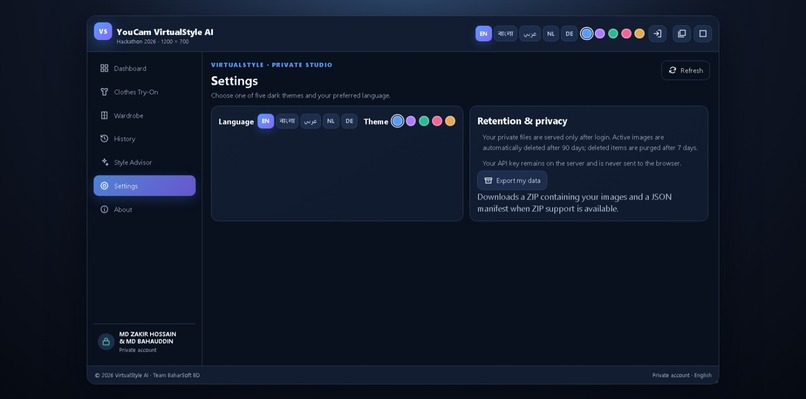Click the 'Private account · English' footer text
The width and height of the screenshot is (806, 399).
pos(682,375)
